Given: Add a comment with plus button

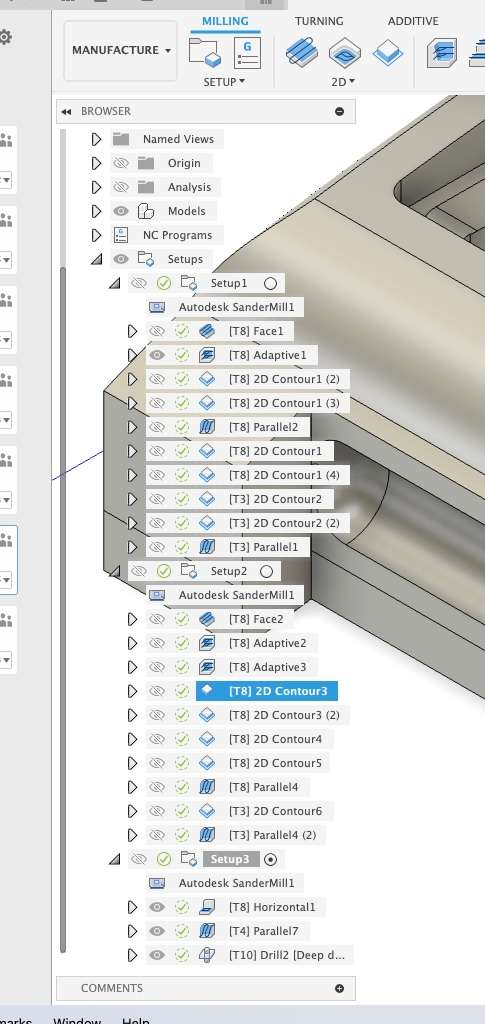Looking at the screenshot, I should pos(339,988).
